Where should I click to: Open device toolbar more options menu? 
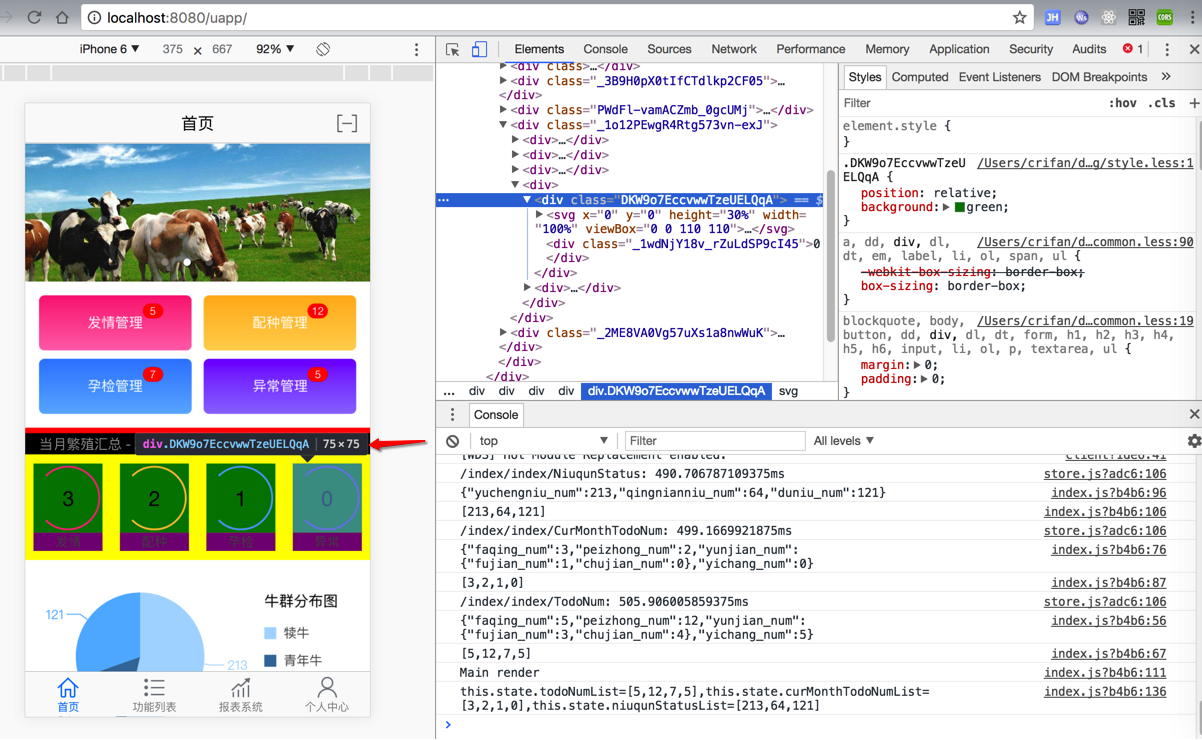[x=417, y=49]
